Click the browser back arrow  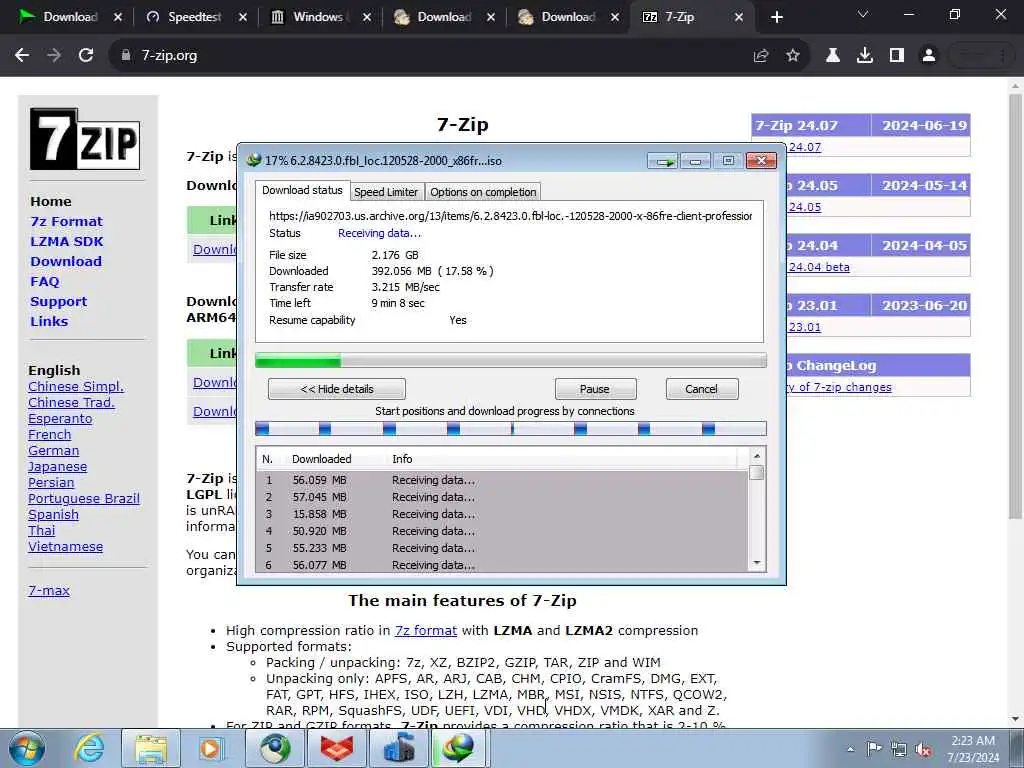pyautogui.click(x=22, y=56)
